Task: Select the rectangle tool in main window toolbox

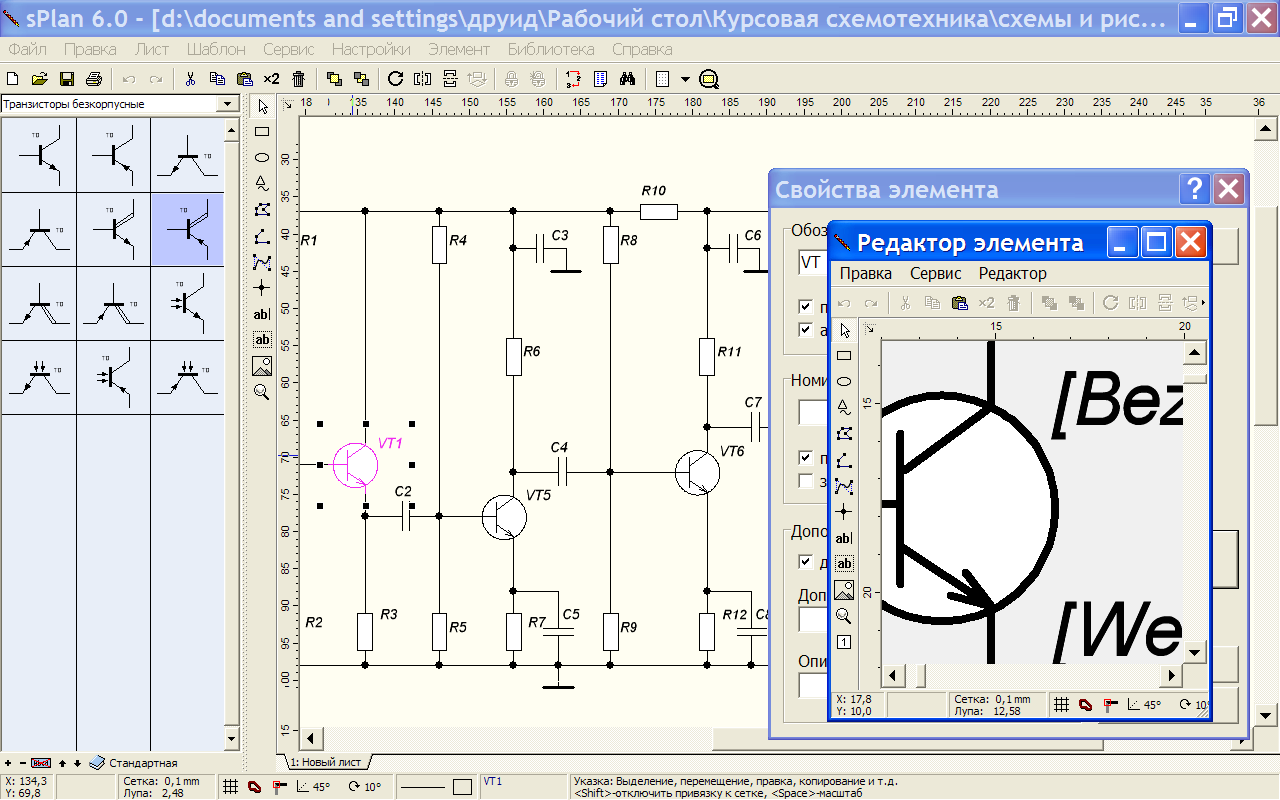Action: (x=262, y=131)
